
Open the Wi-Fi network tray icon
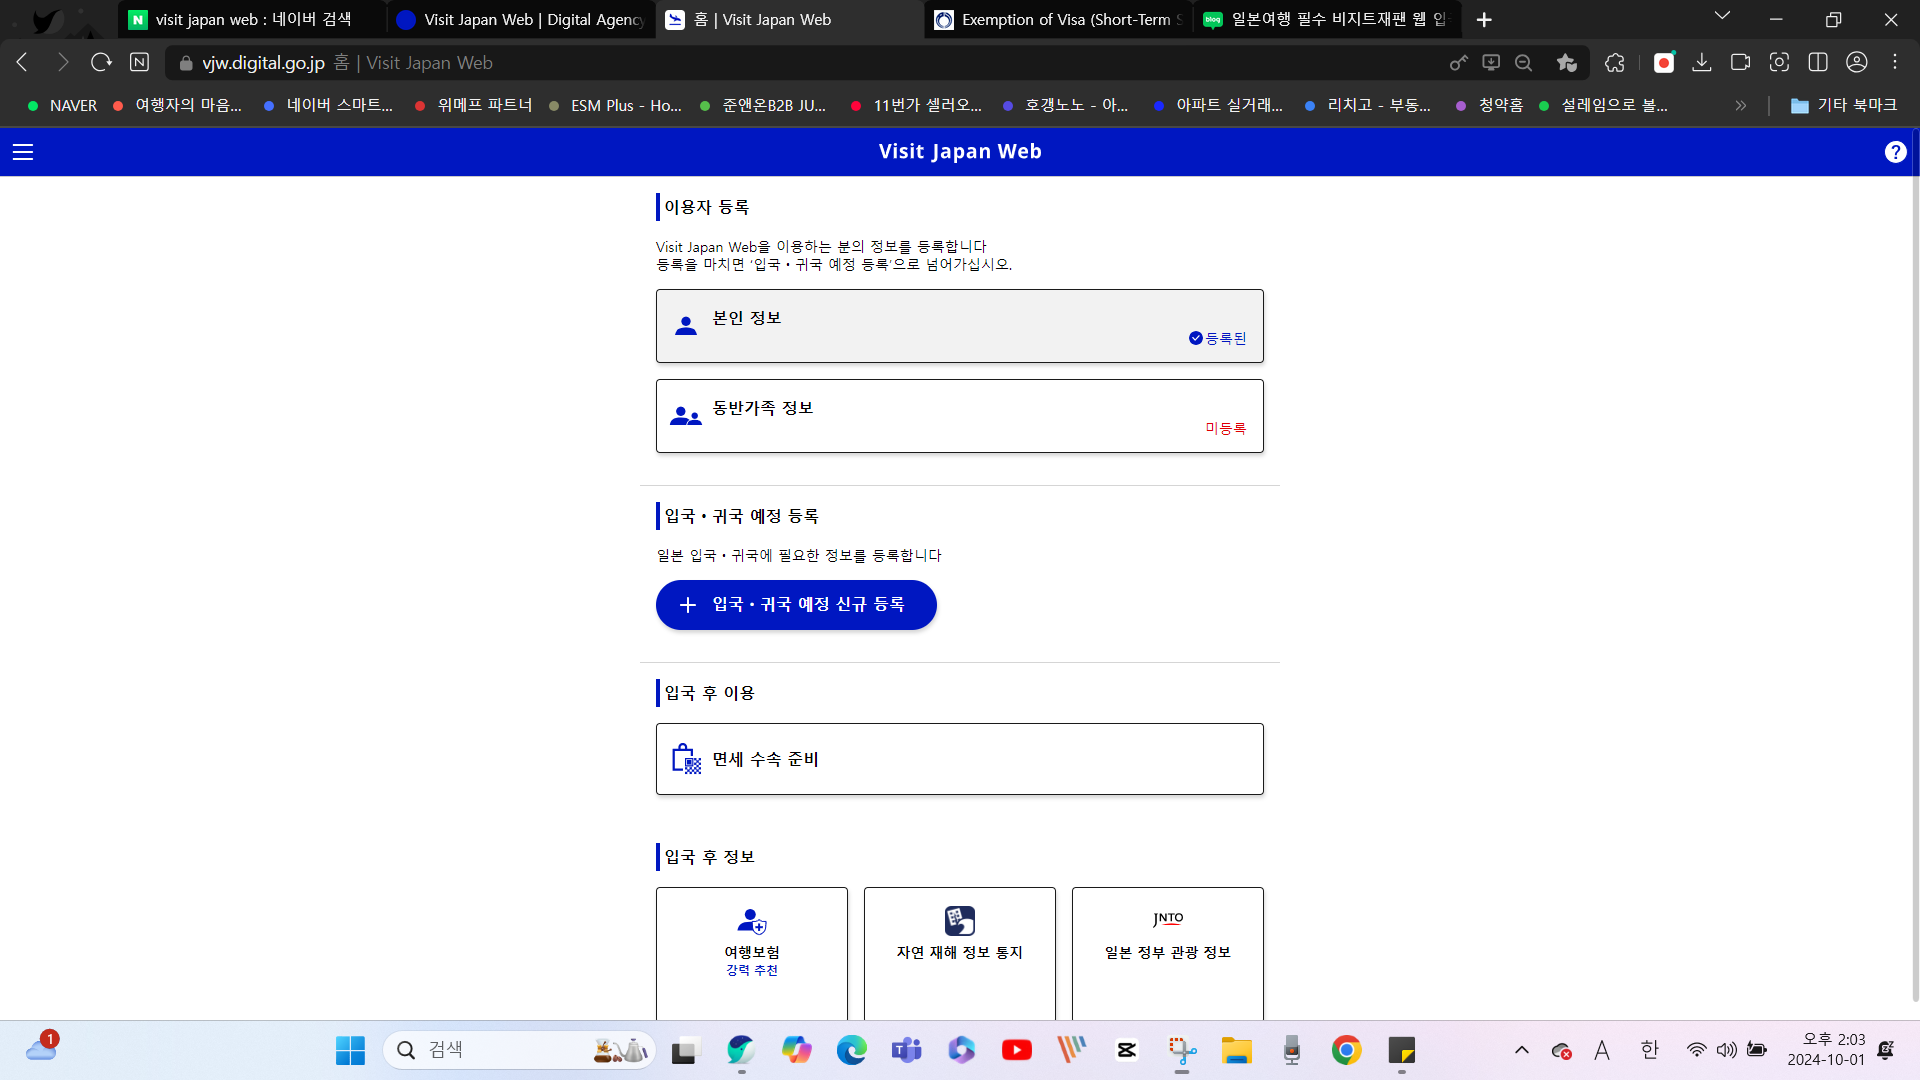point(1697,1050)
